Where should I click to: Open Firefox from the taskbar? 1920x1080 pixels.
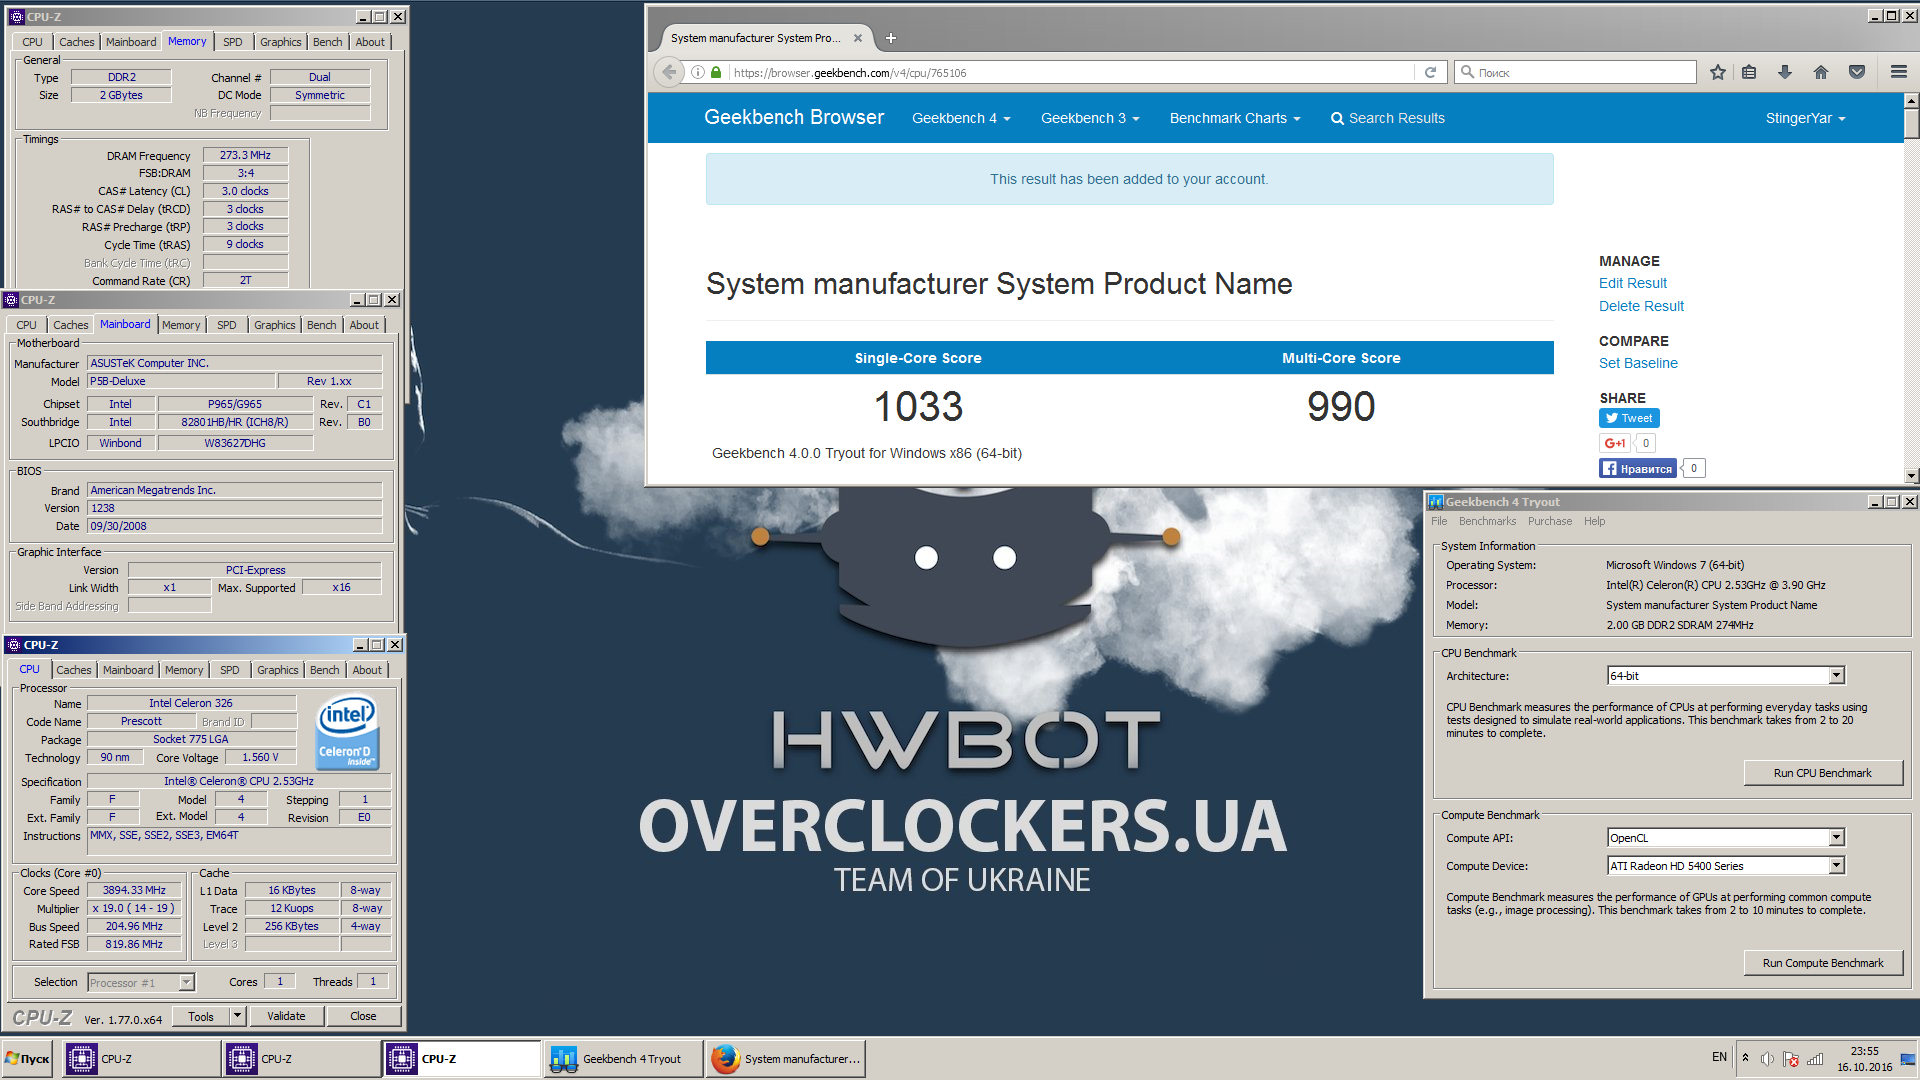coord(785,1059)
